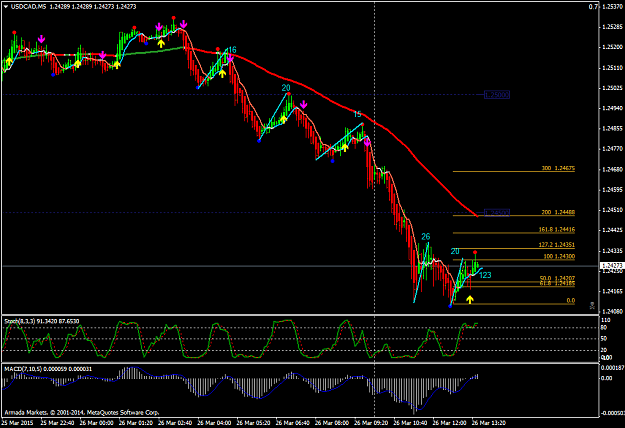Click the Fibonacci label 61.8 1.24185
Viewport: 625px width, 428px height.
click(557, 283)
